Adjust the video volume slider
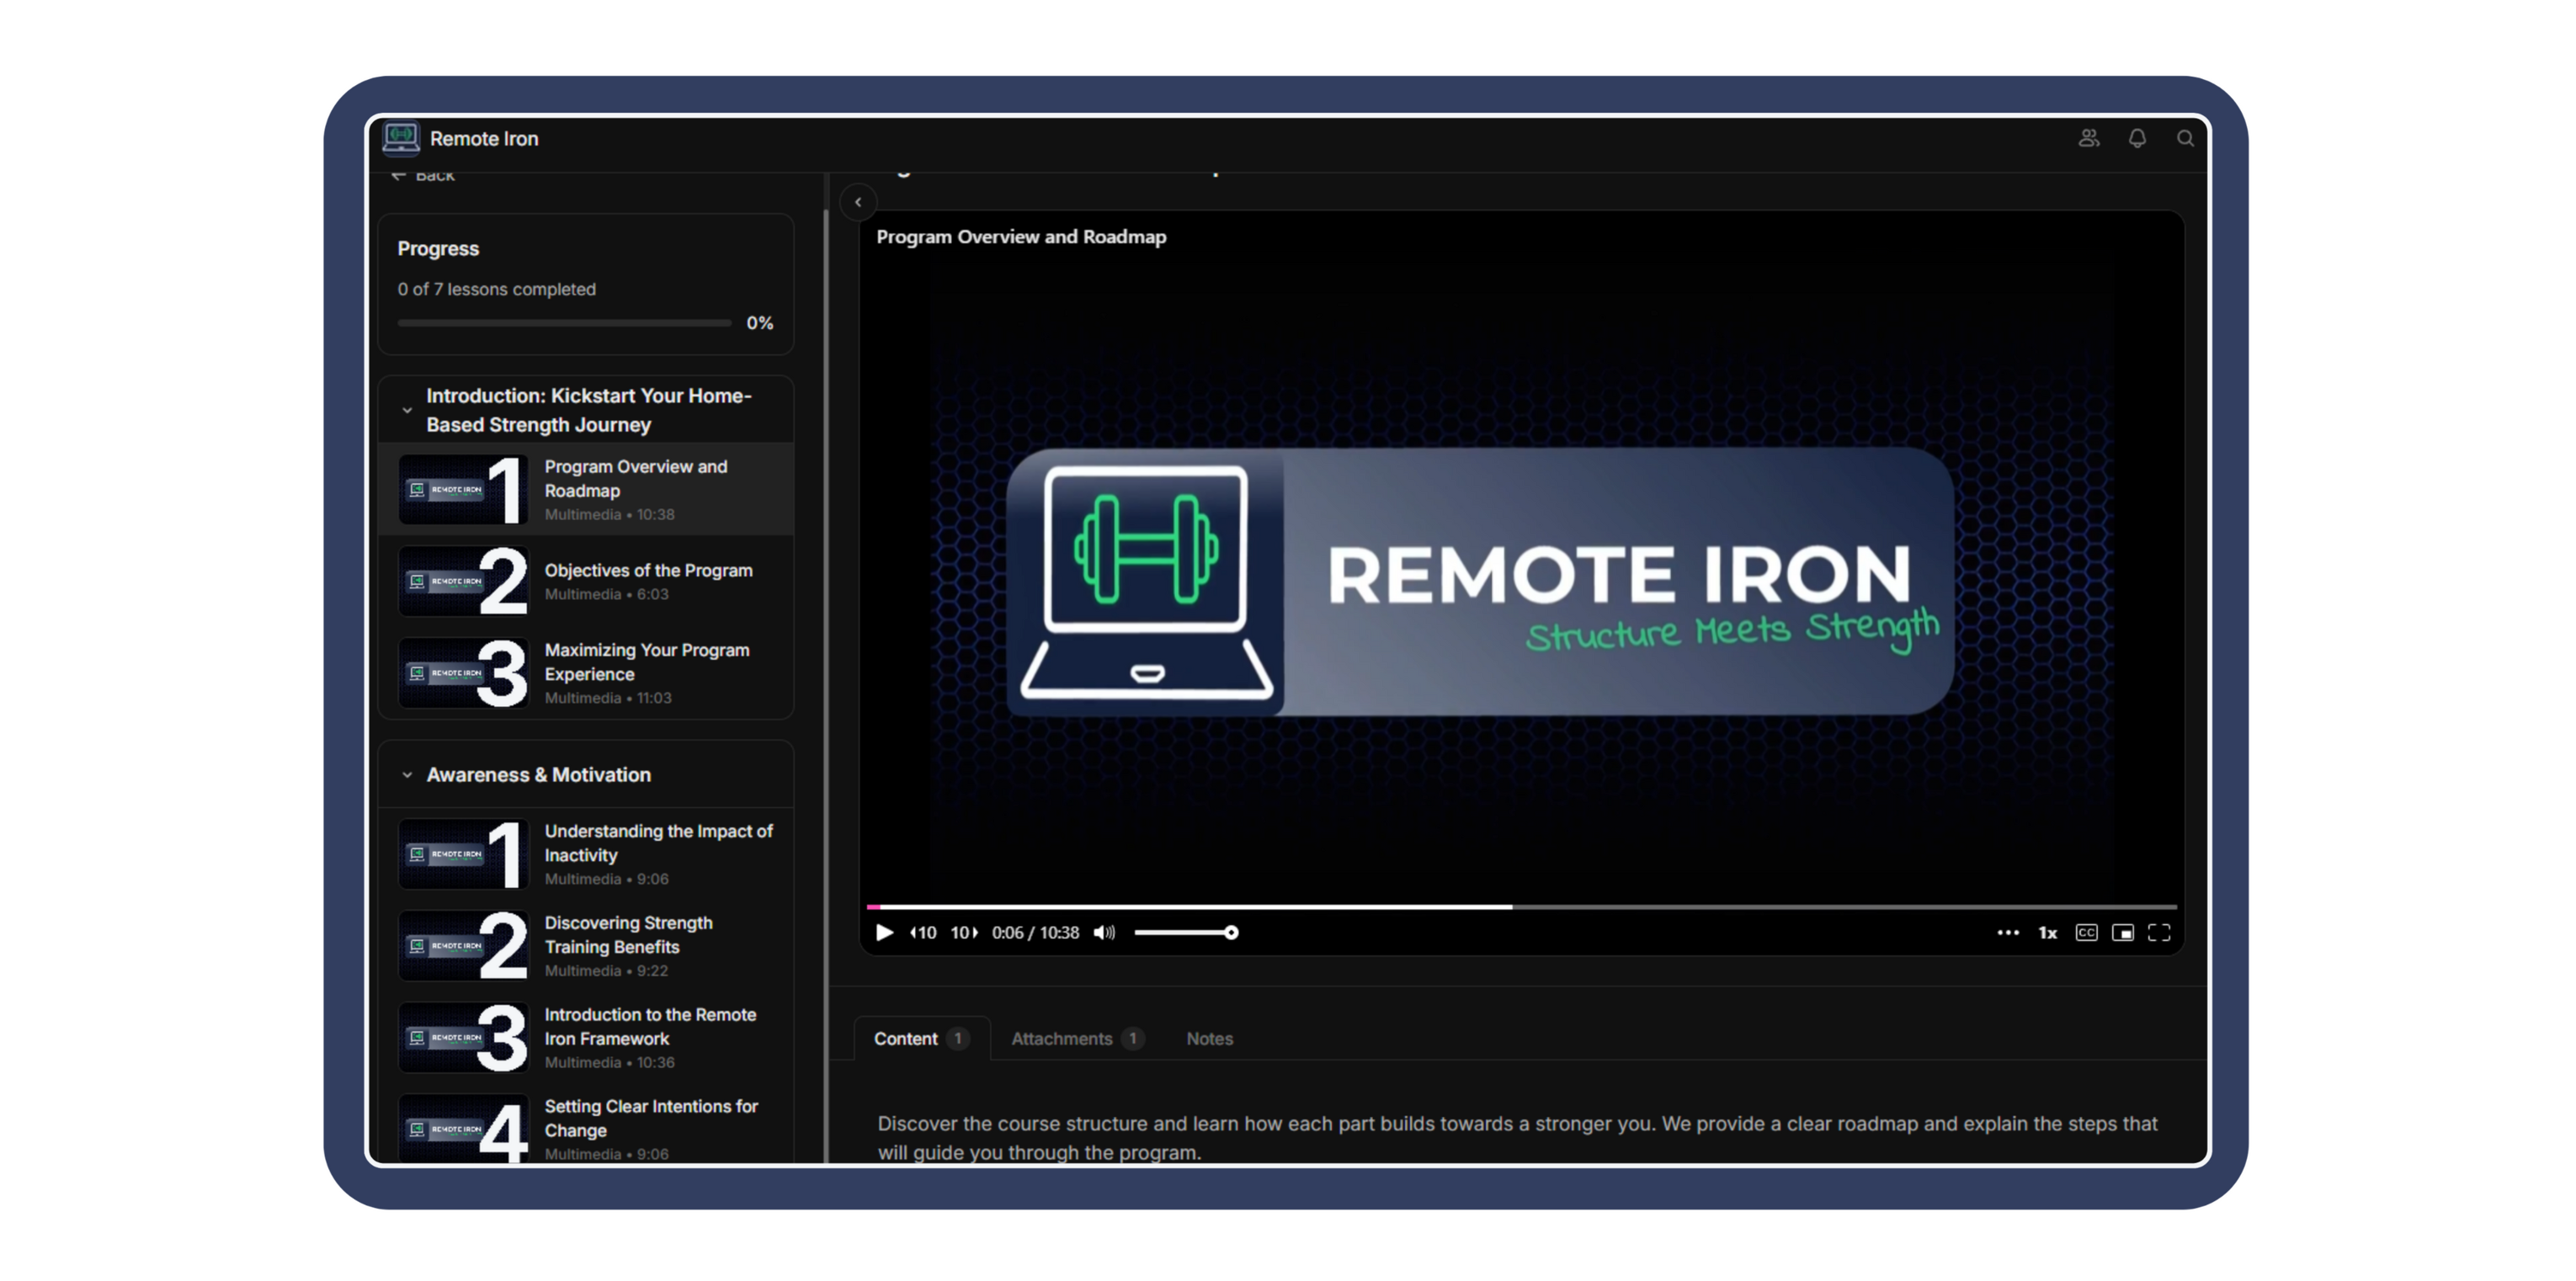2576x1281 pixels. (x=1186, y=933)
